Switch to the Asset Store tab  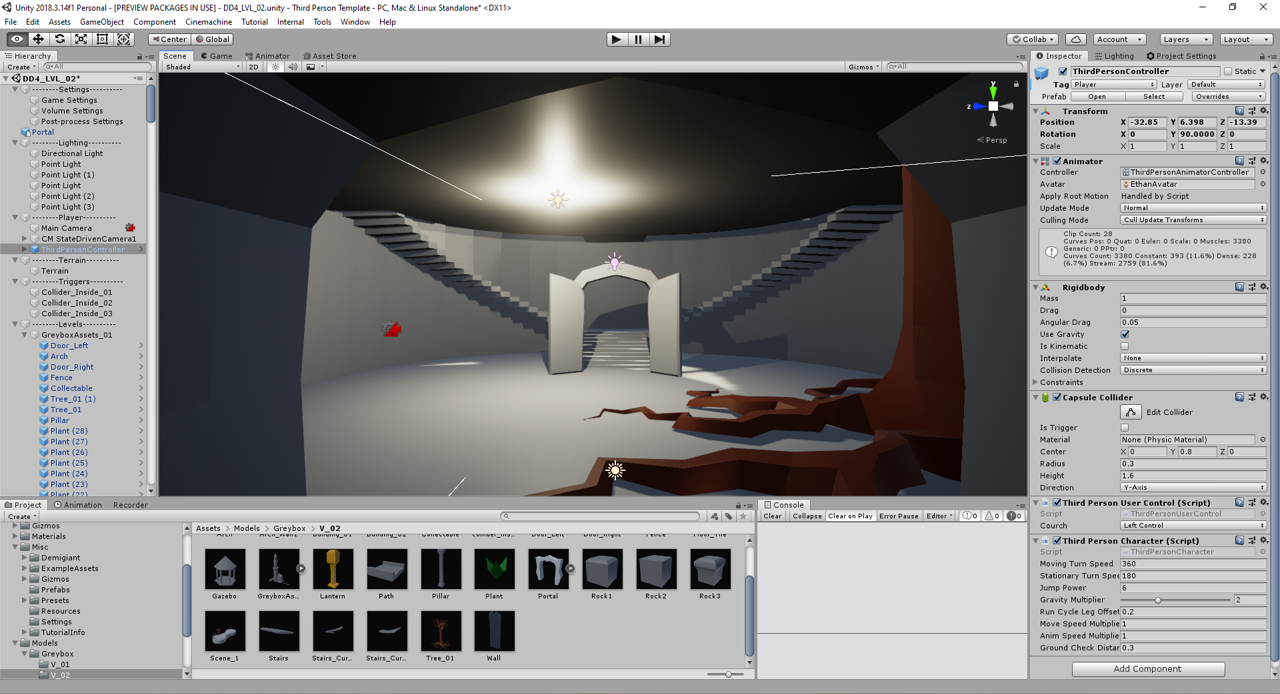coord(329,56)
